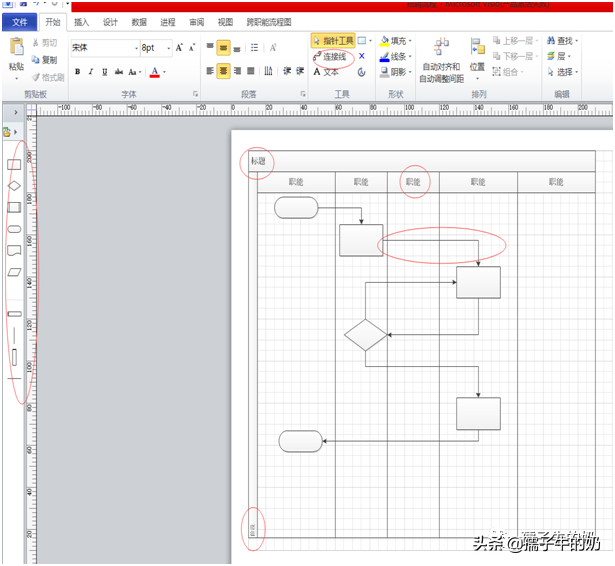The width and height of the screenshot is (615, 566).
Task: Switch to the 跨职能流程图 ribbon tab
Action: [x=269, y=22]
